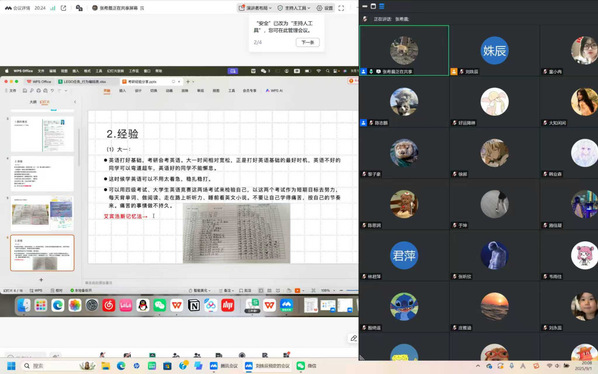The width and height of the screenshot is (598, 374).
Task: Open the meeting settings gear icon
Action: (325, 8)
